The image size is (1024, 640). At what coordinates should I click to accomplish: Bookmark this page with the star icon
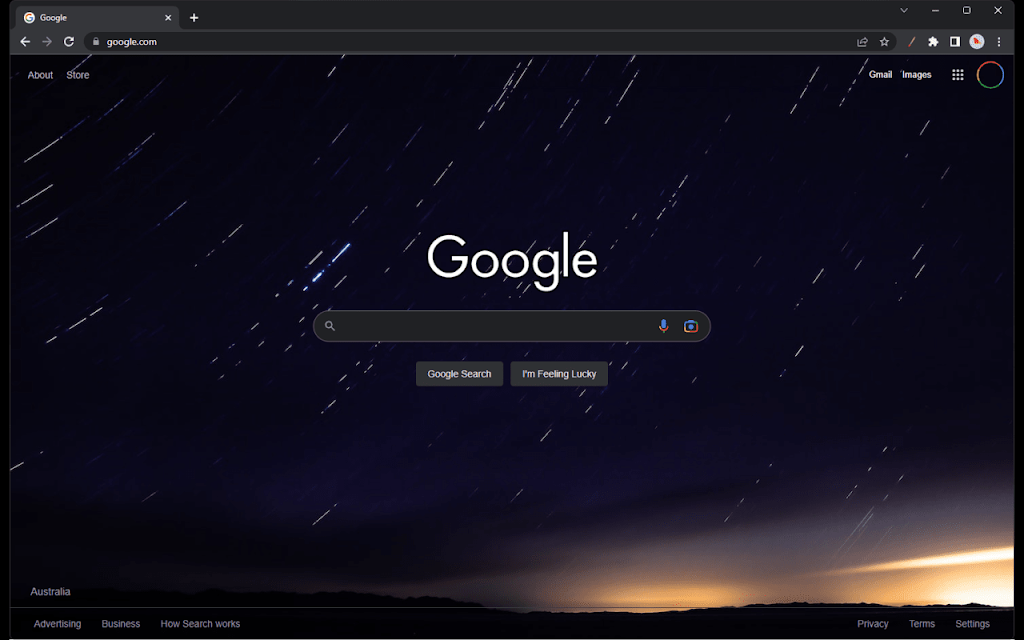[884, 42]
